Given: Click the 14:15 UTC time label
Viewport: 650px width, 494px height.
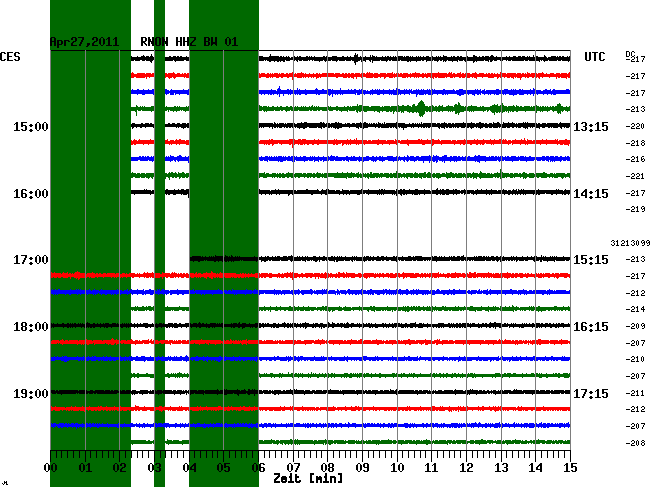Looking at the screenshot, I should pyautogui.click(x=591, y=194).
